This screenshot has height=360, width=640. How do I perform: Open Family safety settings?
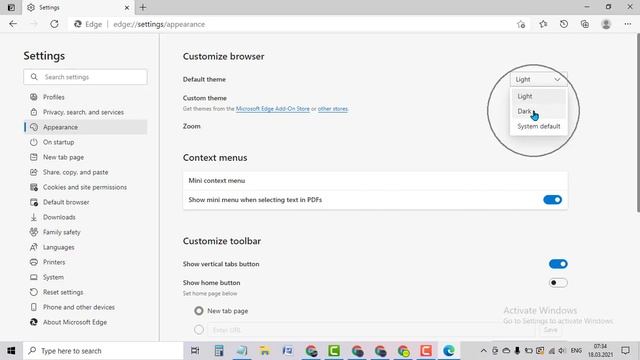point(85,232)
